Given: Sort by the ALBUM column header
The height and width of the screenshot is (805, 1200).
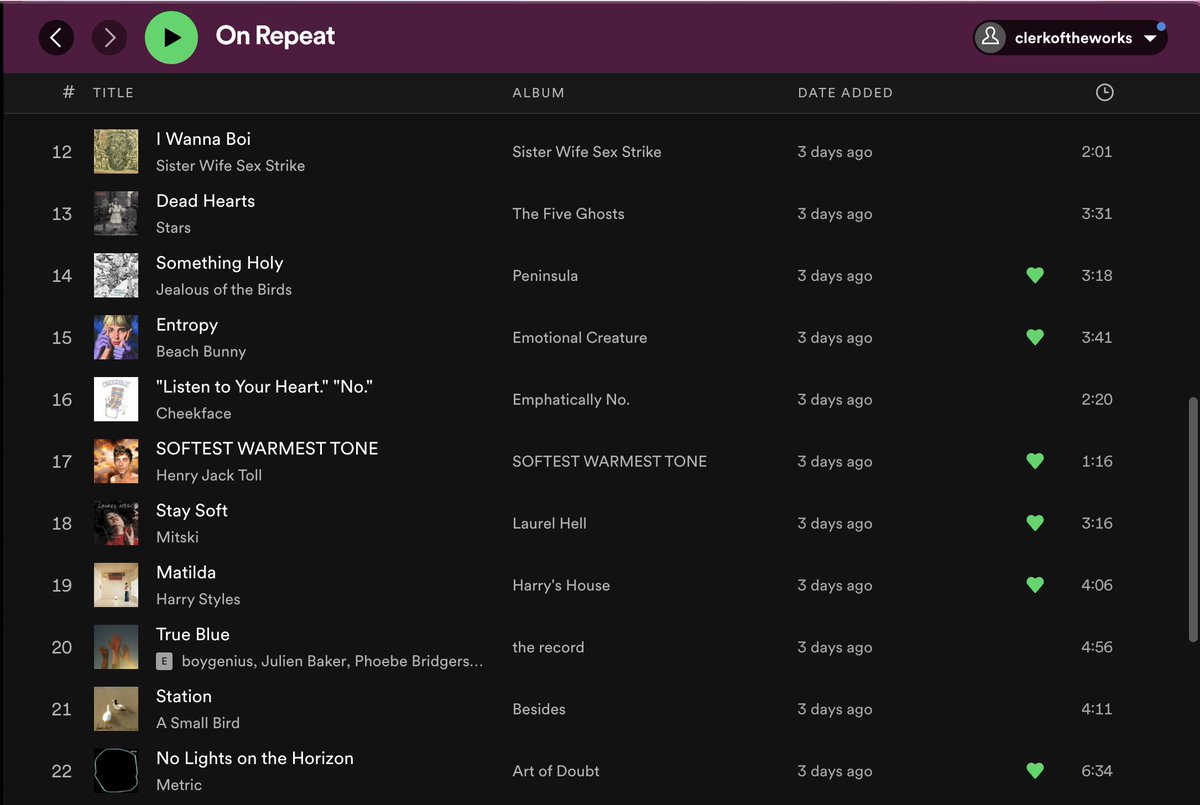Looking at the screenshot, I should tap(538, 92).
